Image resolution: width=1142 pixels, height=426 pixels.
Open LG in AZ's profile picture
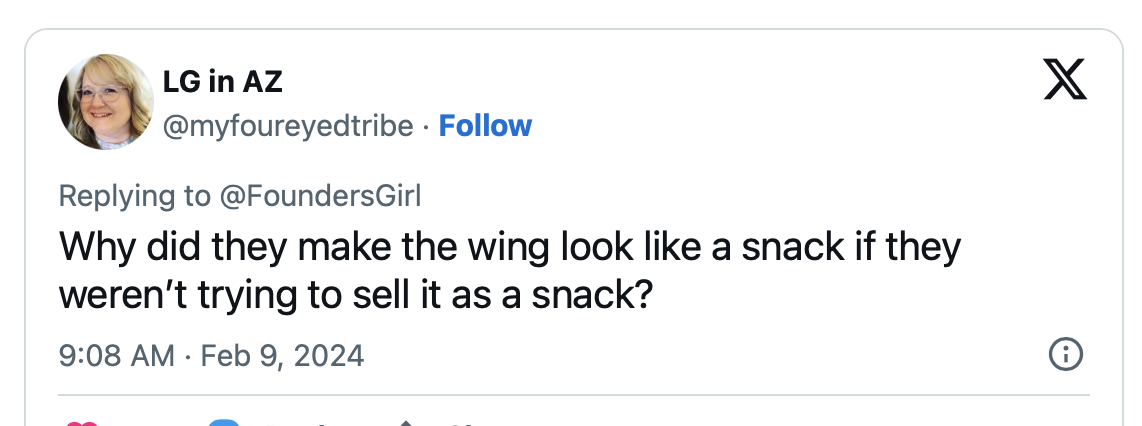(105, 101)
